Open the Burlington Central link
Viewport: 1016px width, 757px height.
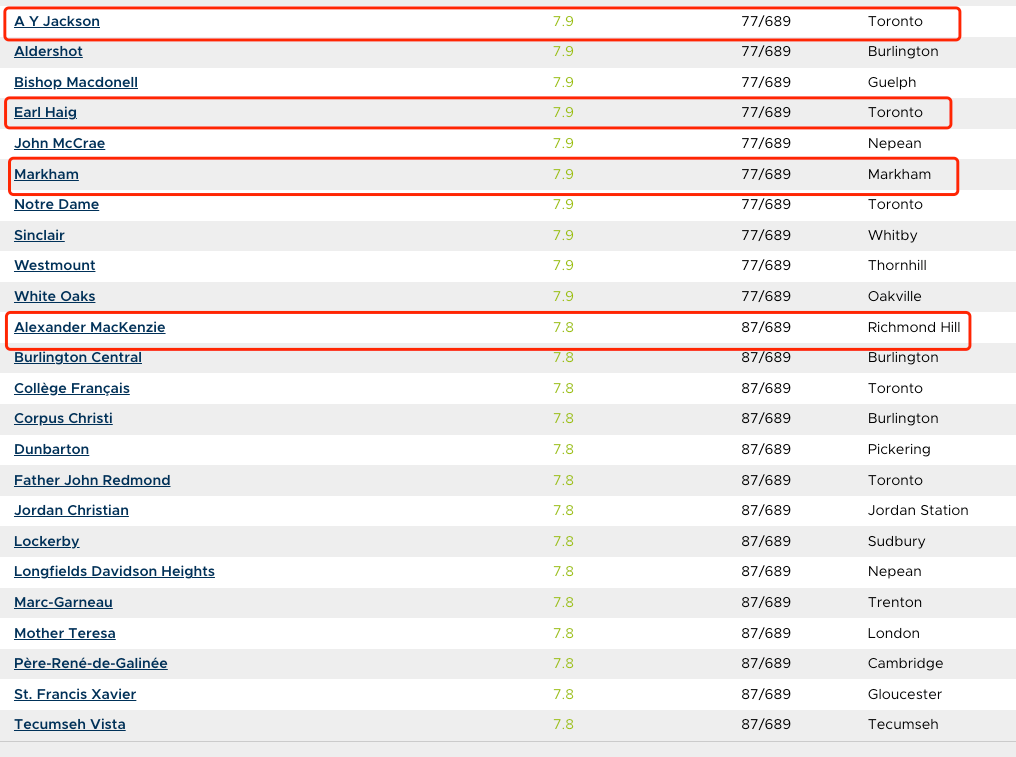pyautogui.click(x=78, y=357)
